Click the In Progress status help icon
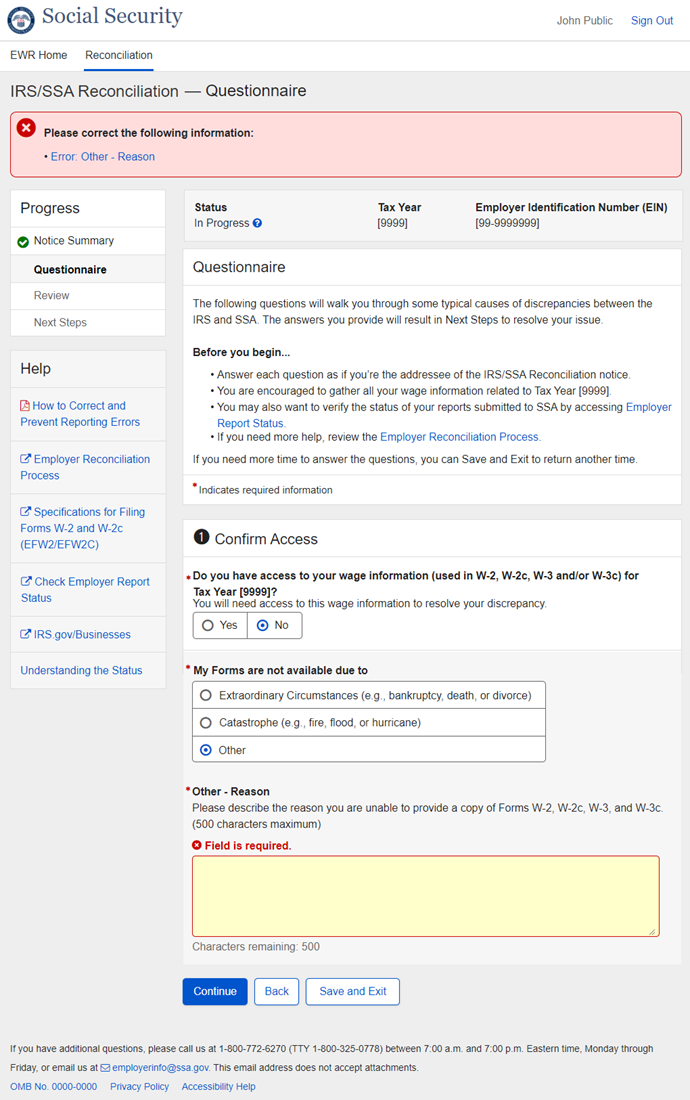This screenshot has height=1100, width=690. click(x=257, y=223)
